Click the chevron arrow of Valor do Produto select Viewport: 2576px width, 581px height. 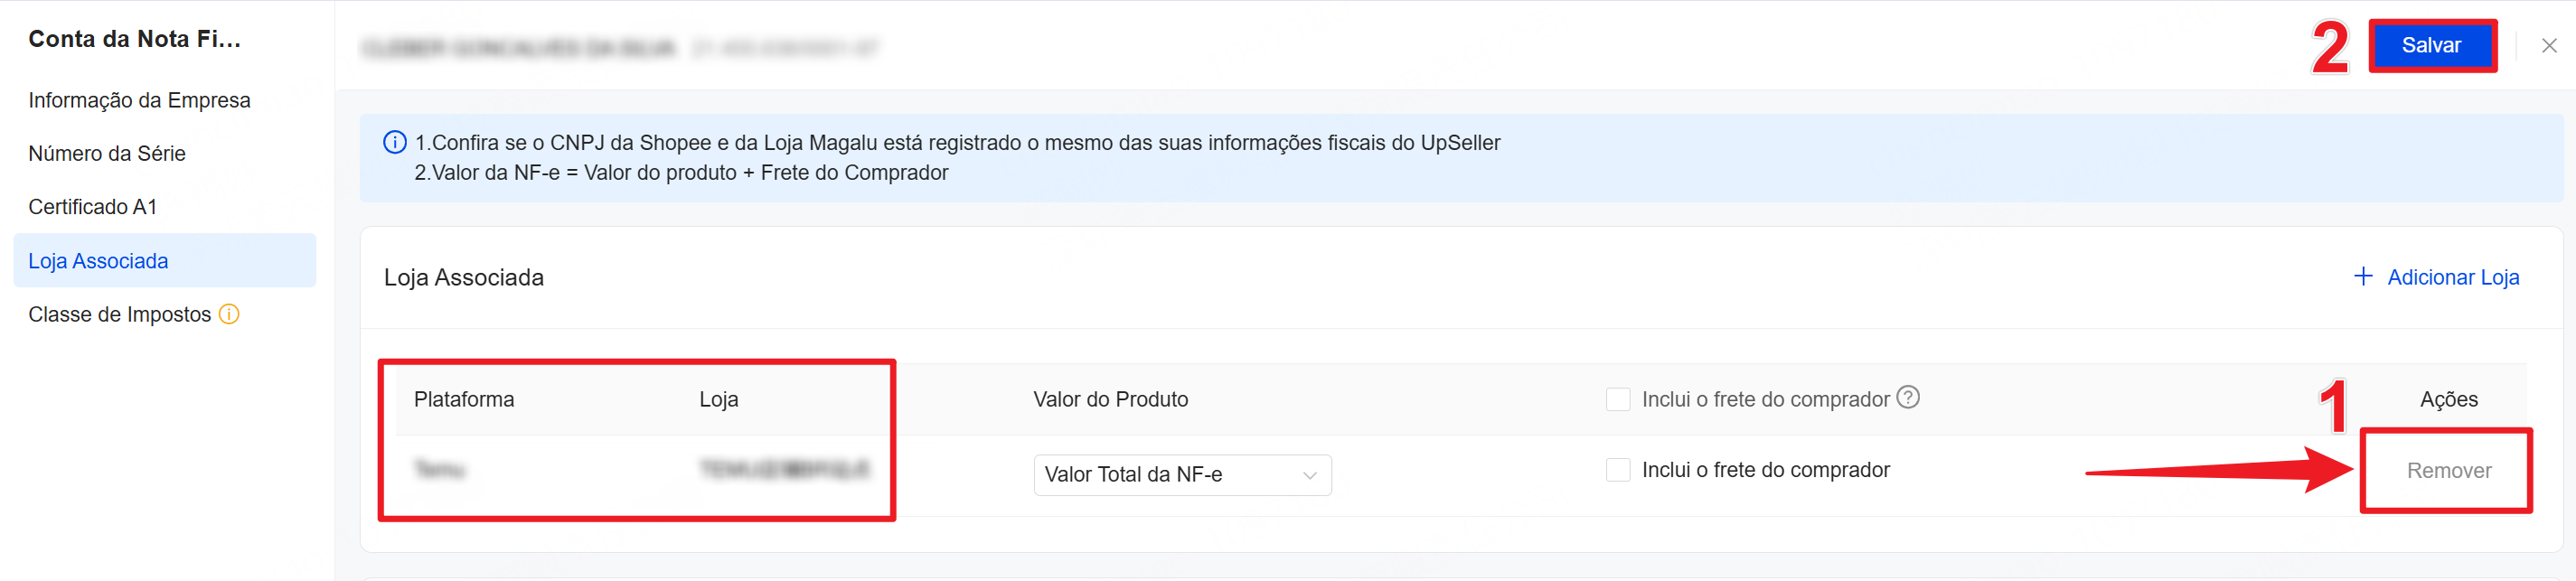pos(1309,475)
